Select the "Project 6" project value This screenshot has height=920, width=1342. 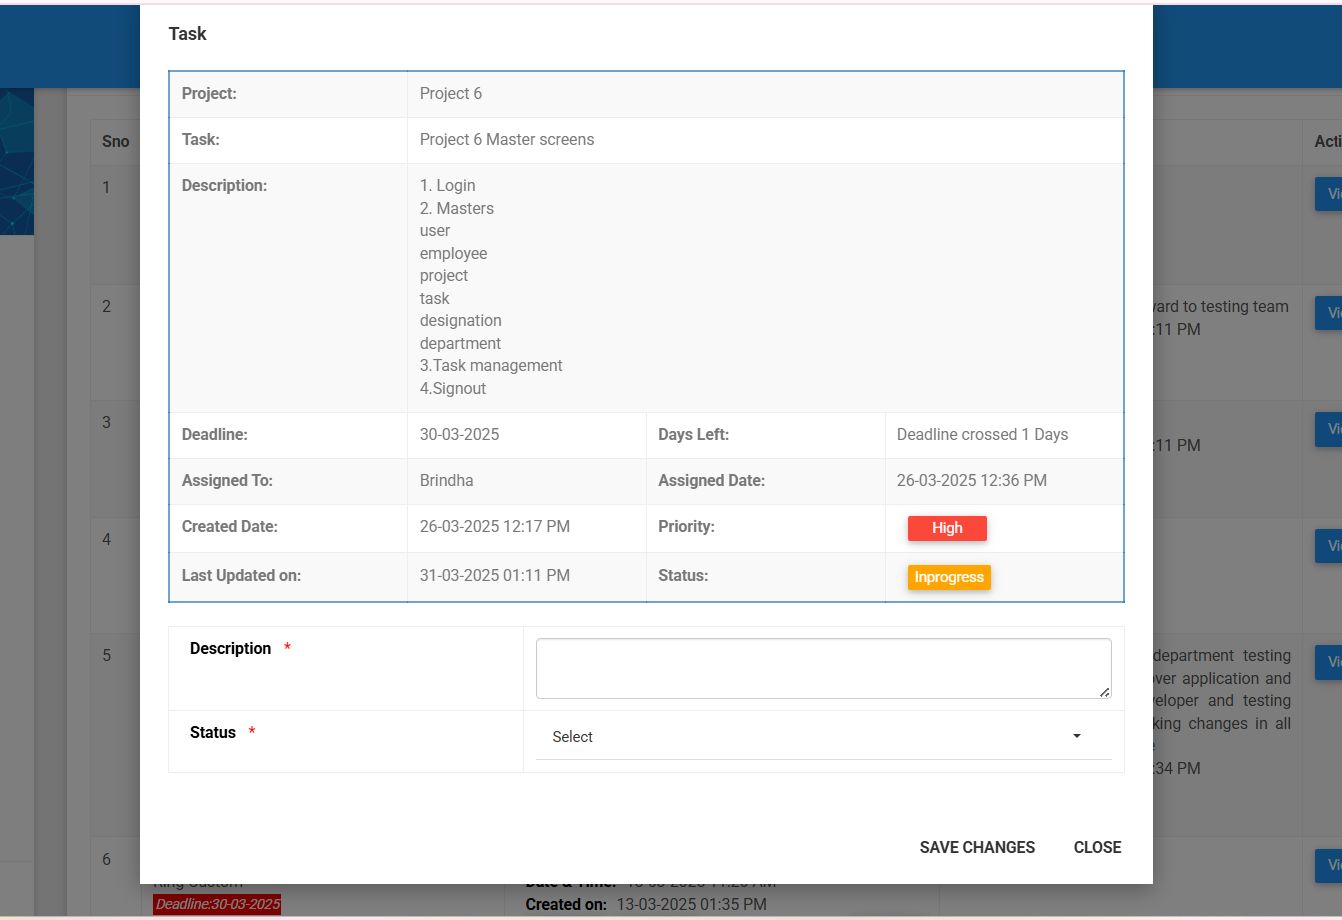[x=451, y=94]
